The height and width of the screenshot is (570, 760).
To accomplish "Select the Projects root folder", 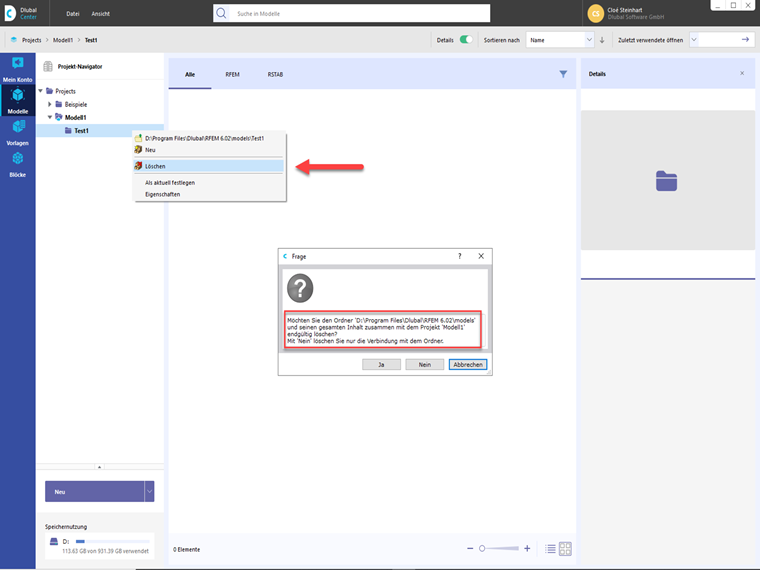I will pos(65,91).
